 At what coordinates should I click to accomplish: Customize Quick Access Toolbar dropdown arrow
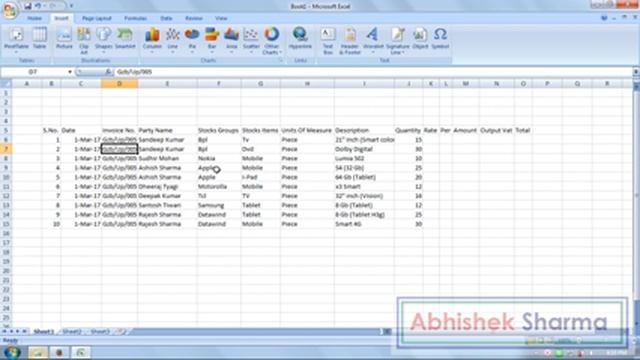tap(71, 6)
